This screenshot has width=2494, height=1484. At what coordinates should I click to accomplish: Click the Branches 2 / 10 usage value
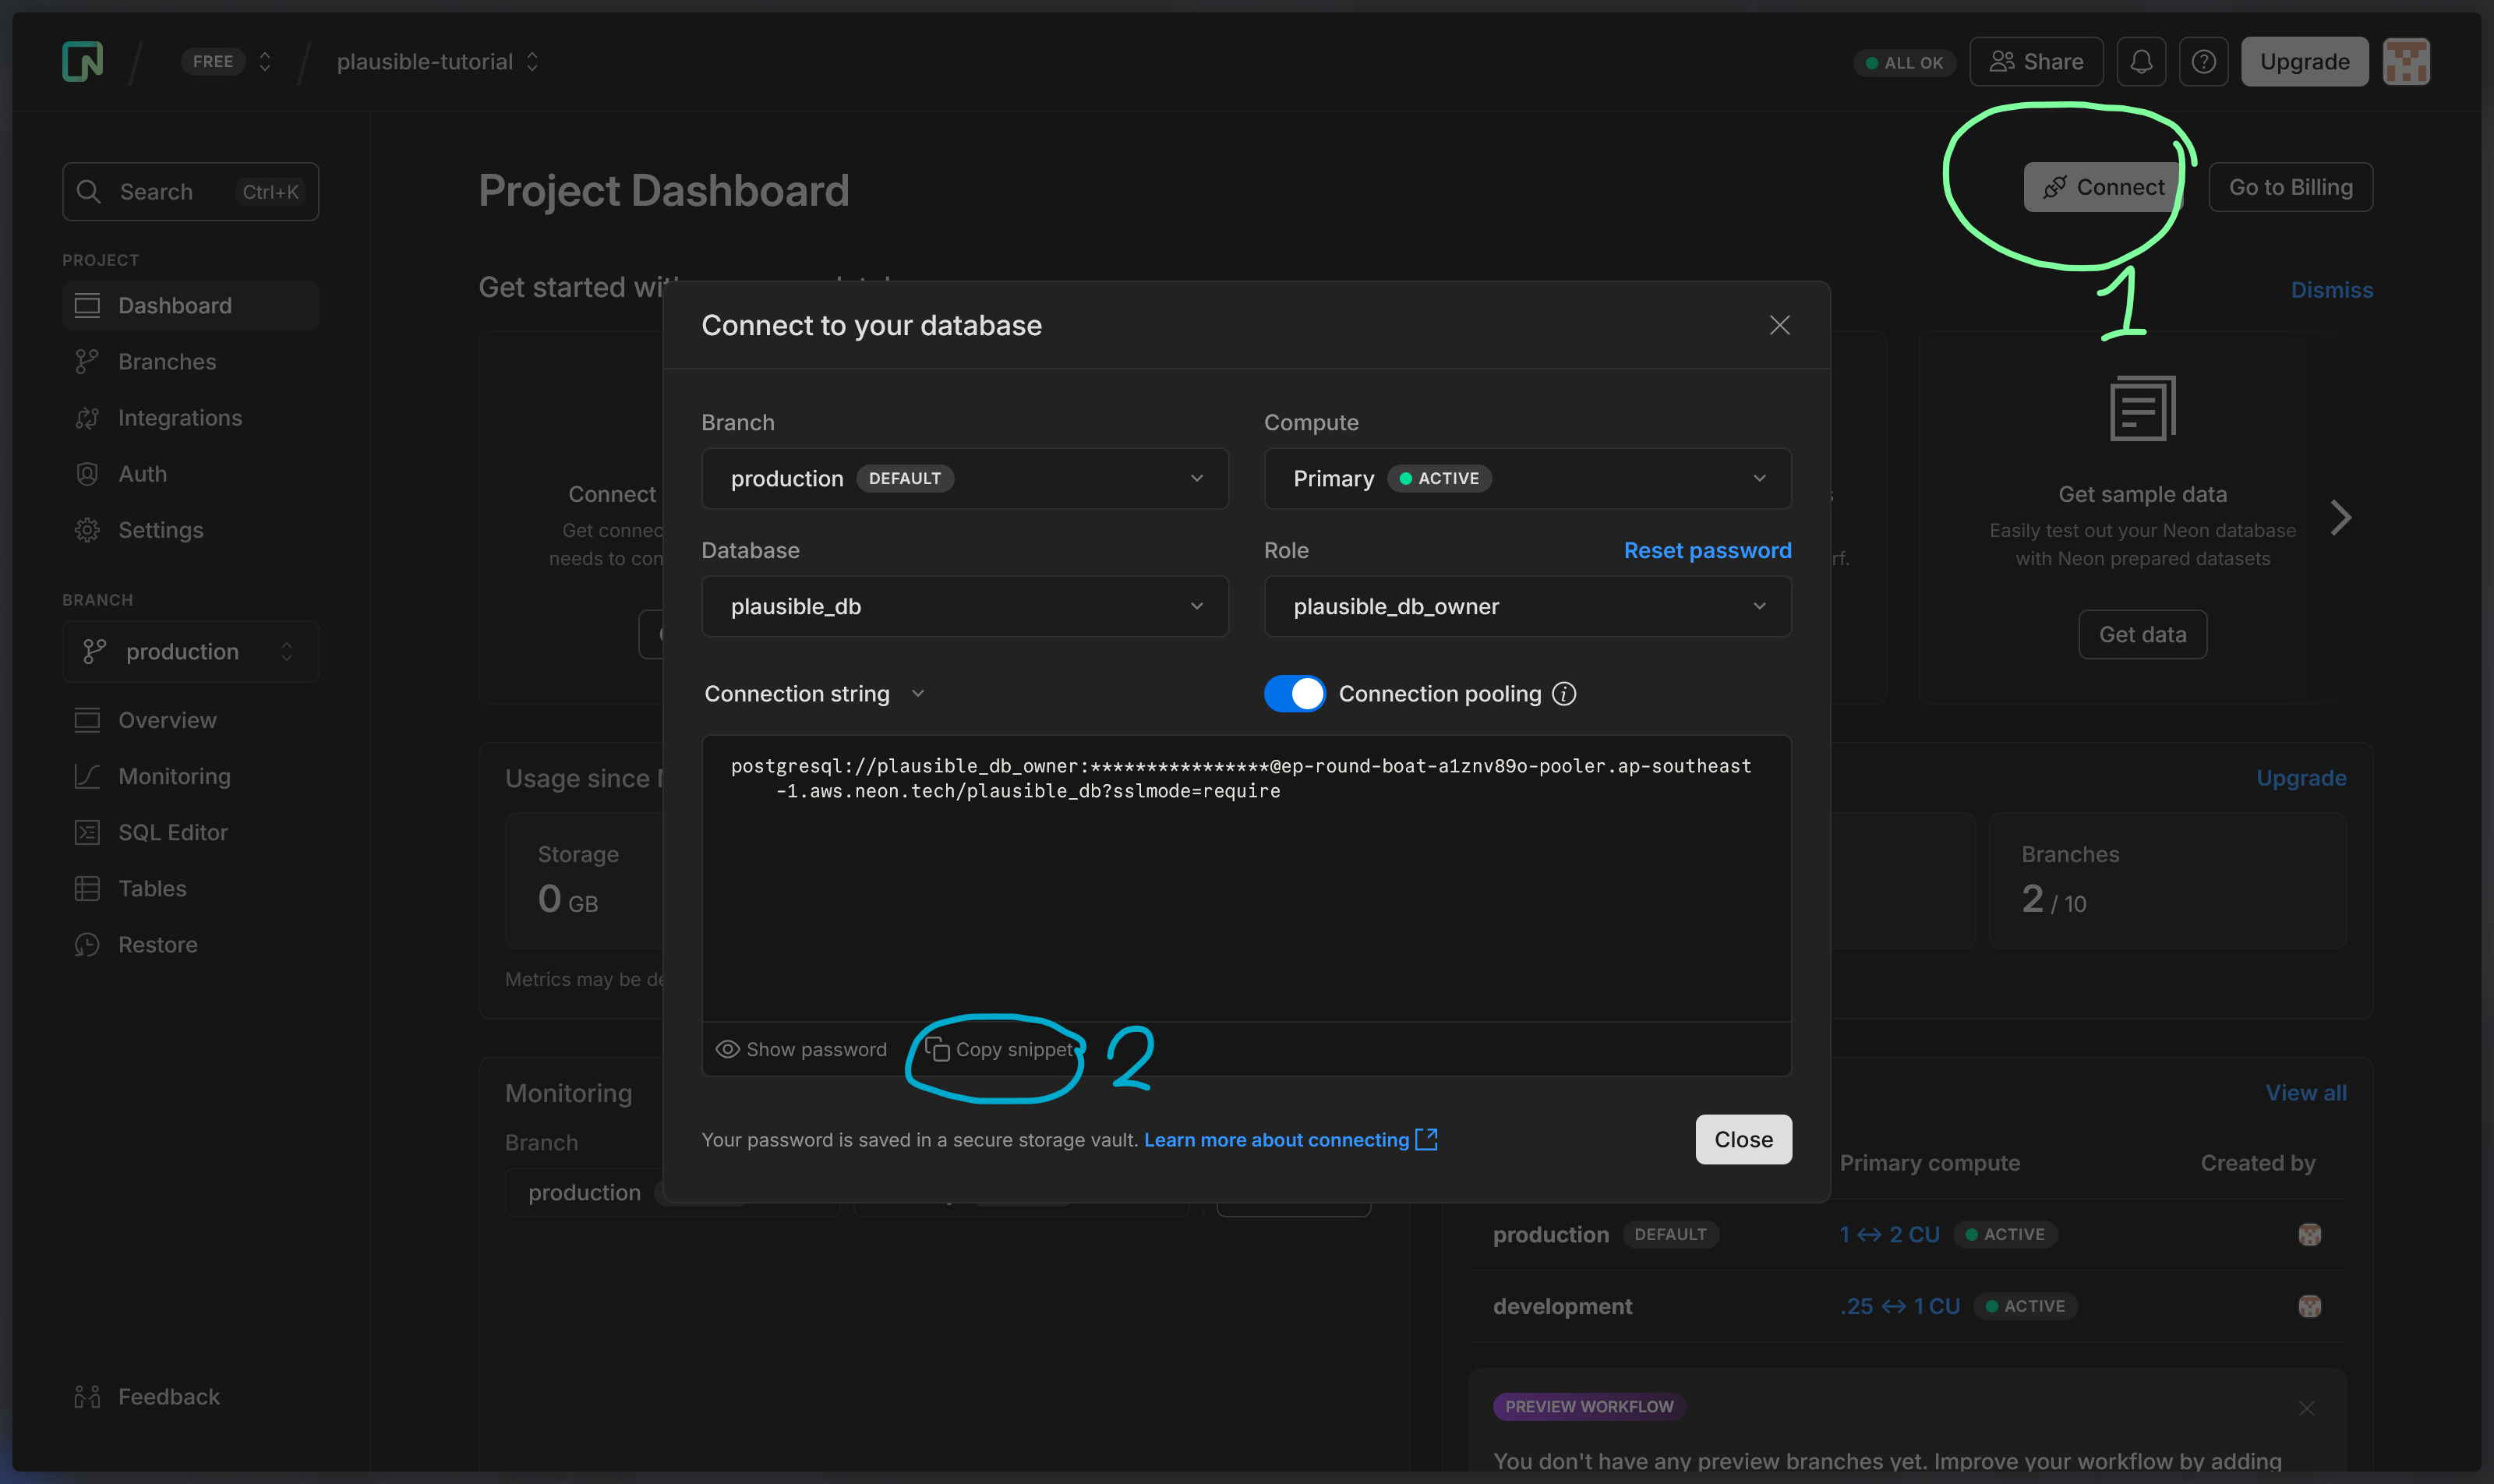coord(2053,900)
